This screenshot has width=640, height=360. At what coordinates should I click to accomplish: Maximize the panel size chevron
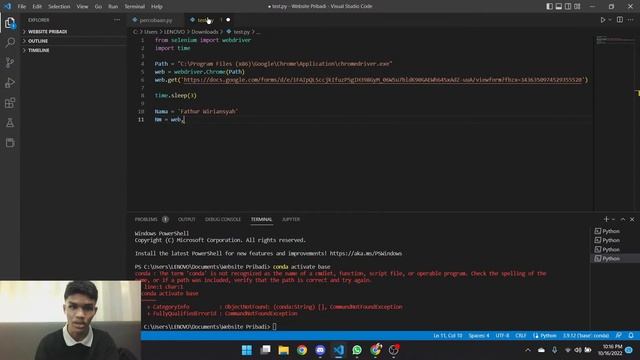click(623, 219)
